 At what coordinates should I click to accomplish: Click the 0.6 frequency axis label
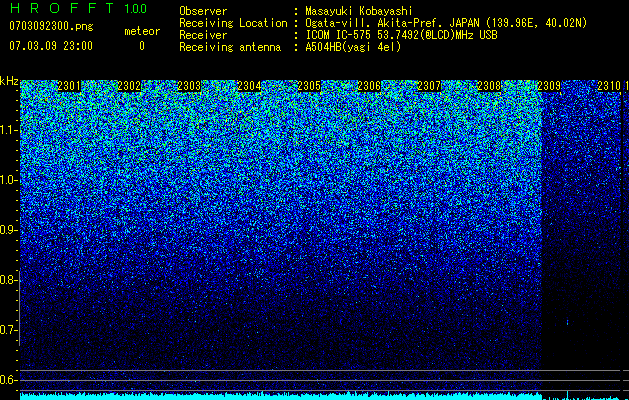pyautogui.click(x=8, y=380)
